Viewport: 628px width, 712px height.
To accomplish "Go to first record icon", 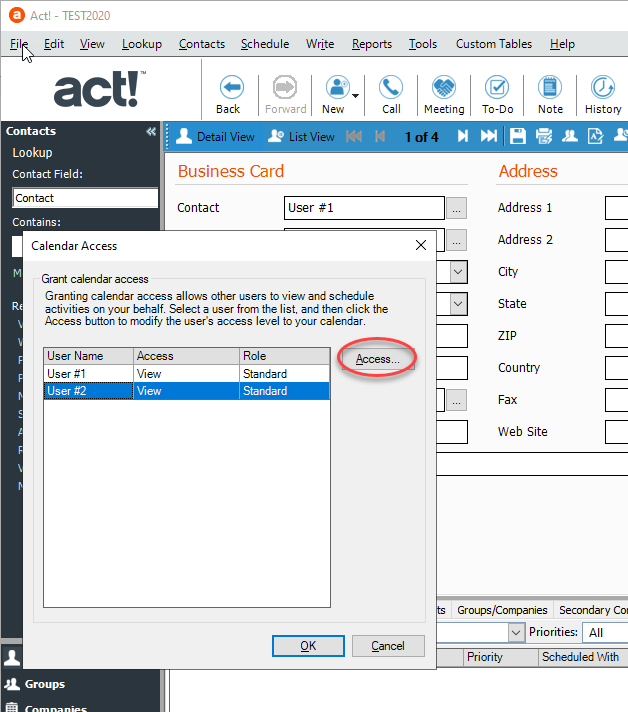I will [354, 136].
